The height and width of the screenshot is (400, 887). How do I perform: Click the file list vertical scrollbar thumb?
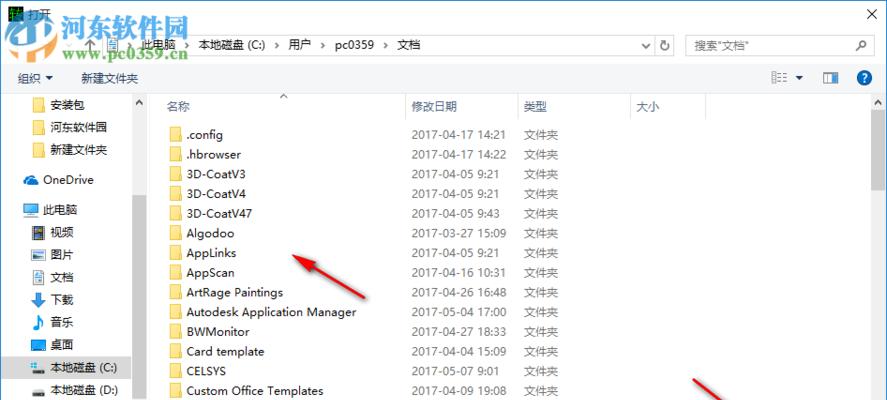878,150
